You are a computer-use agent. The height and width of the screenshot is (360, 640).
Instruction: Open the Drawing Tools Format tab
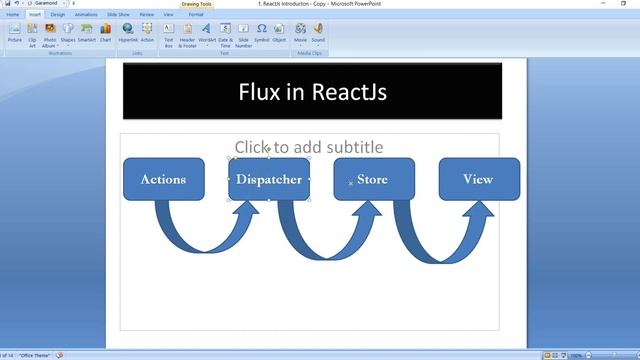coord(196,14)
